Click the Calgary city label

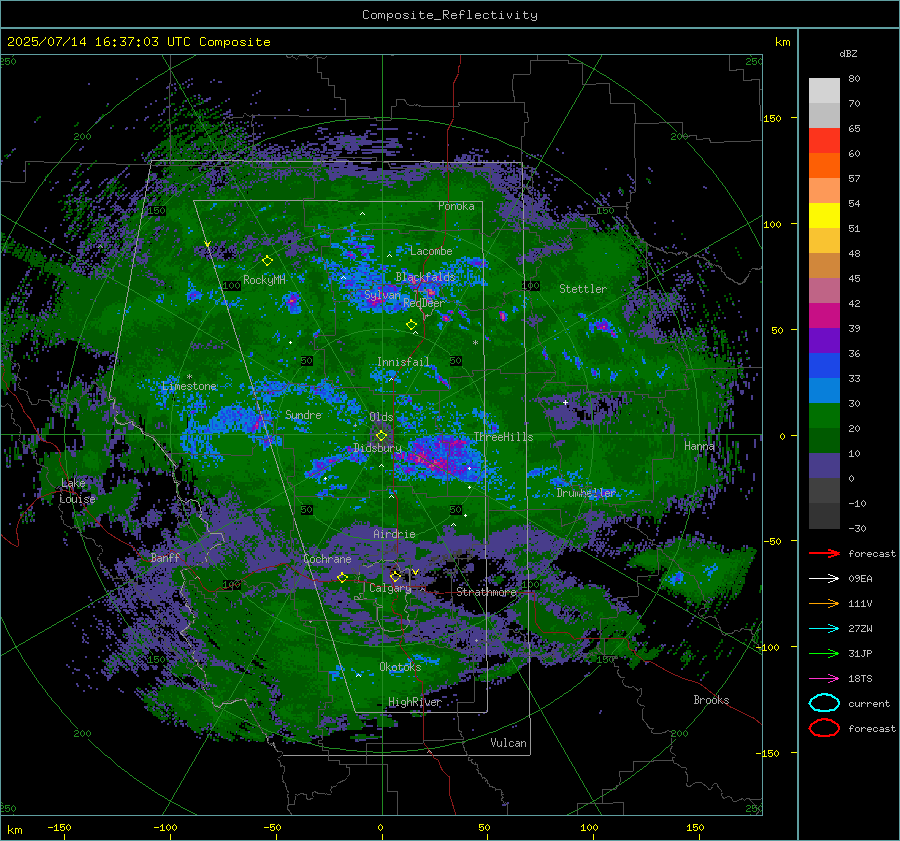click(390, 588)
